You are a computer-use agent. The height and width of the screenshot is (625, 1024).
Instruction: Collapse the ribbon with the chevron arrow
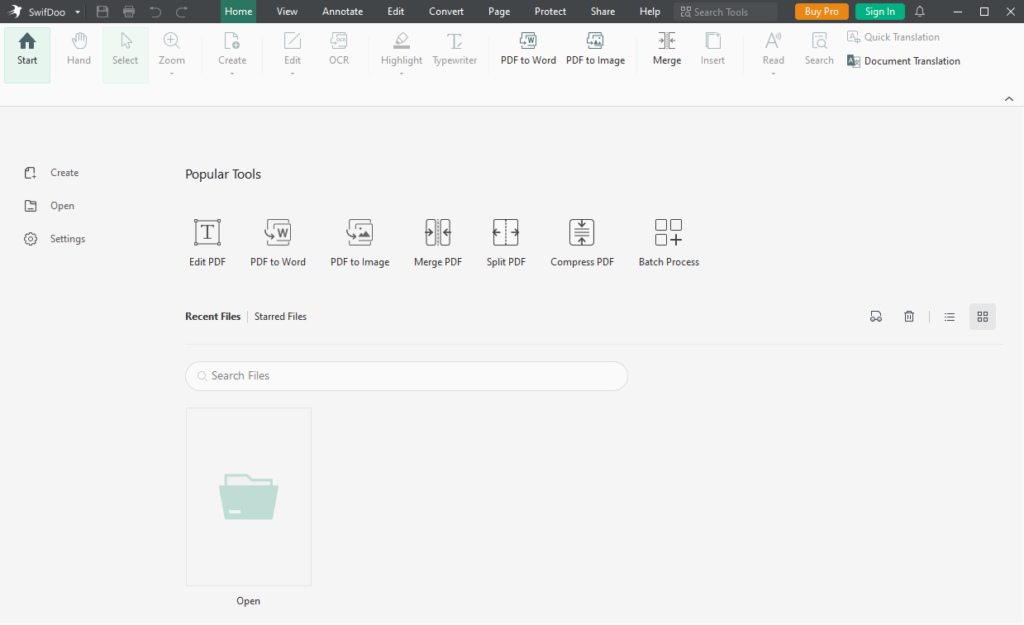(x=1008, y=99)
